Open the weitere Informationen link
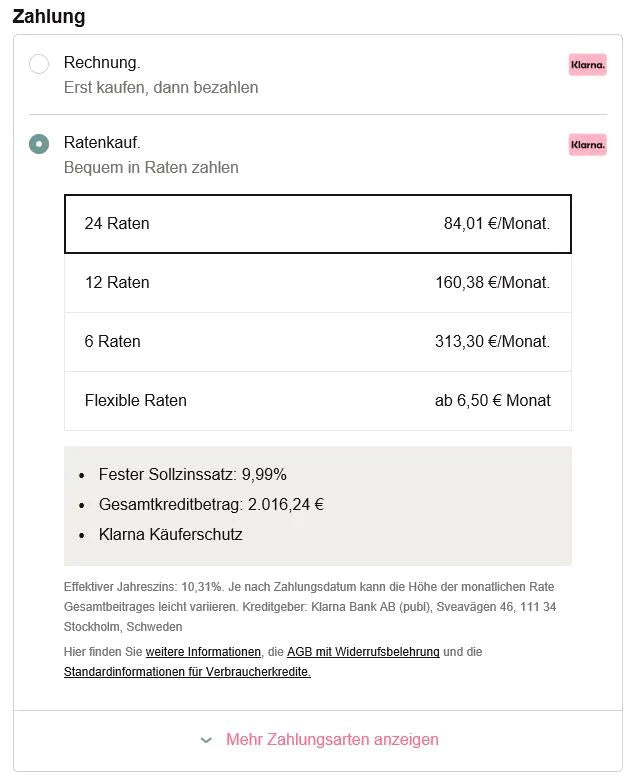The height and width of the screenshot is (778, 629). (203, 652)
